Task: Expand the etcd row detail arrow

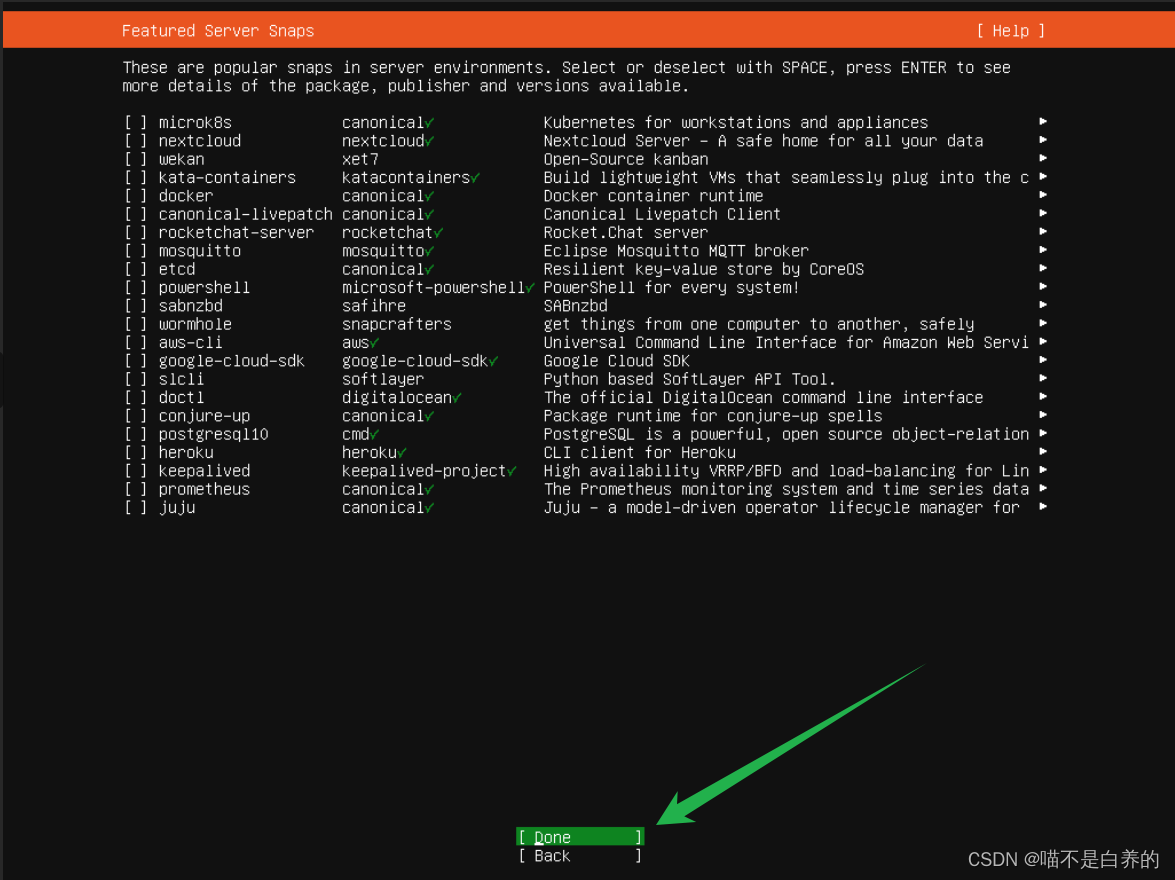Action: click(x=1043, y=268)
